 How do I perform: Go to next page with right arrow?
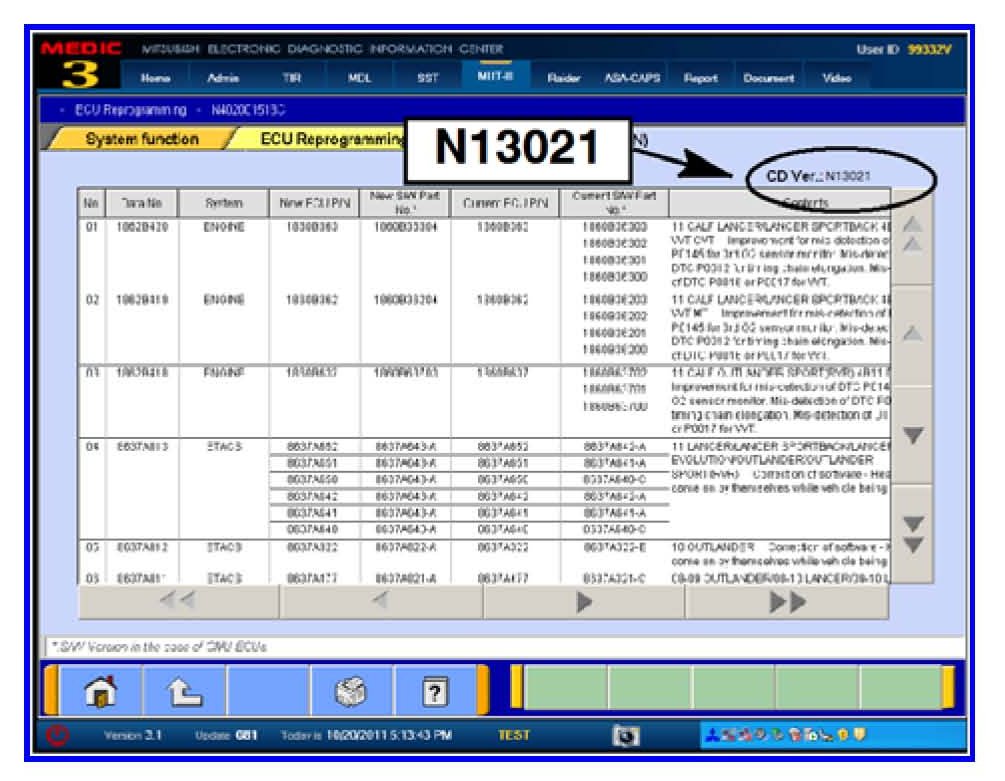(584, 602)
